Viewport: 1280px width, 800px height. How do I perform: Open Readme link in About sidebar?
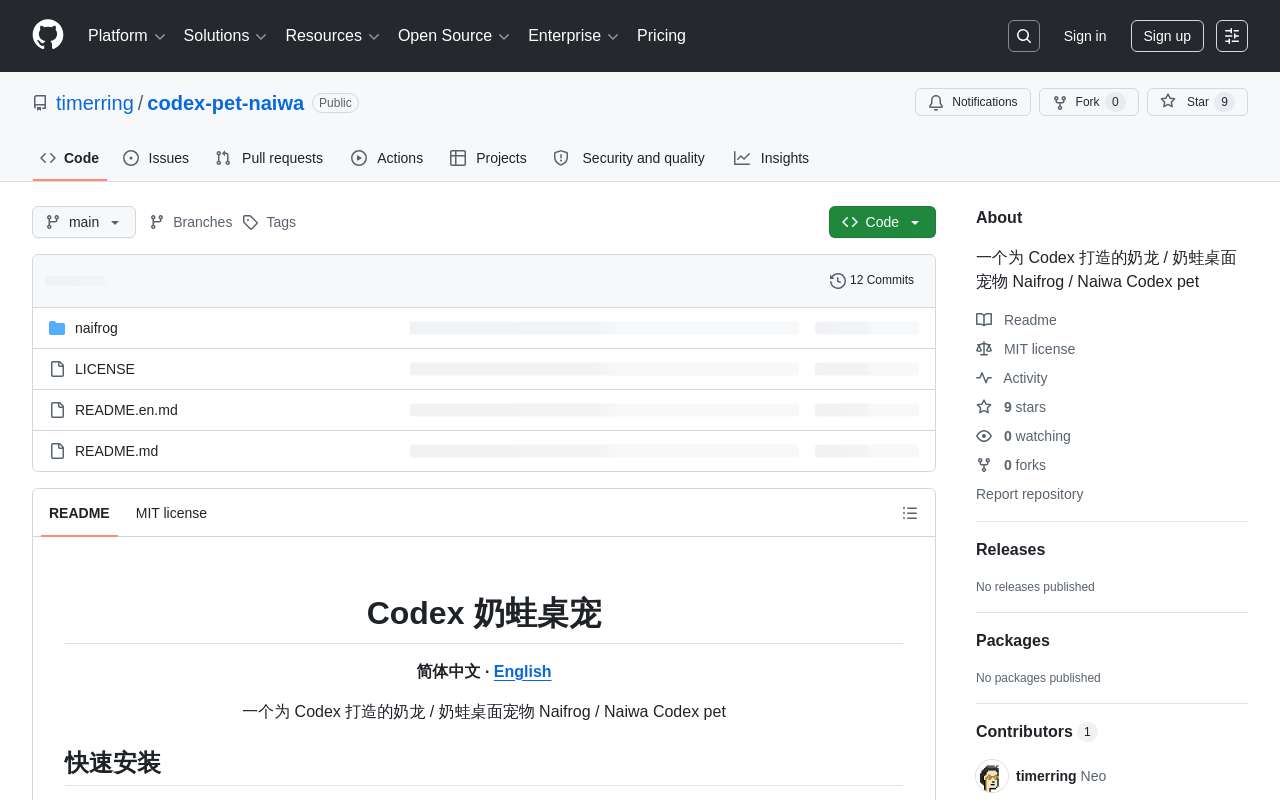[x=1030, y=320]
